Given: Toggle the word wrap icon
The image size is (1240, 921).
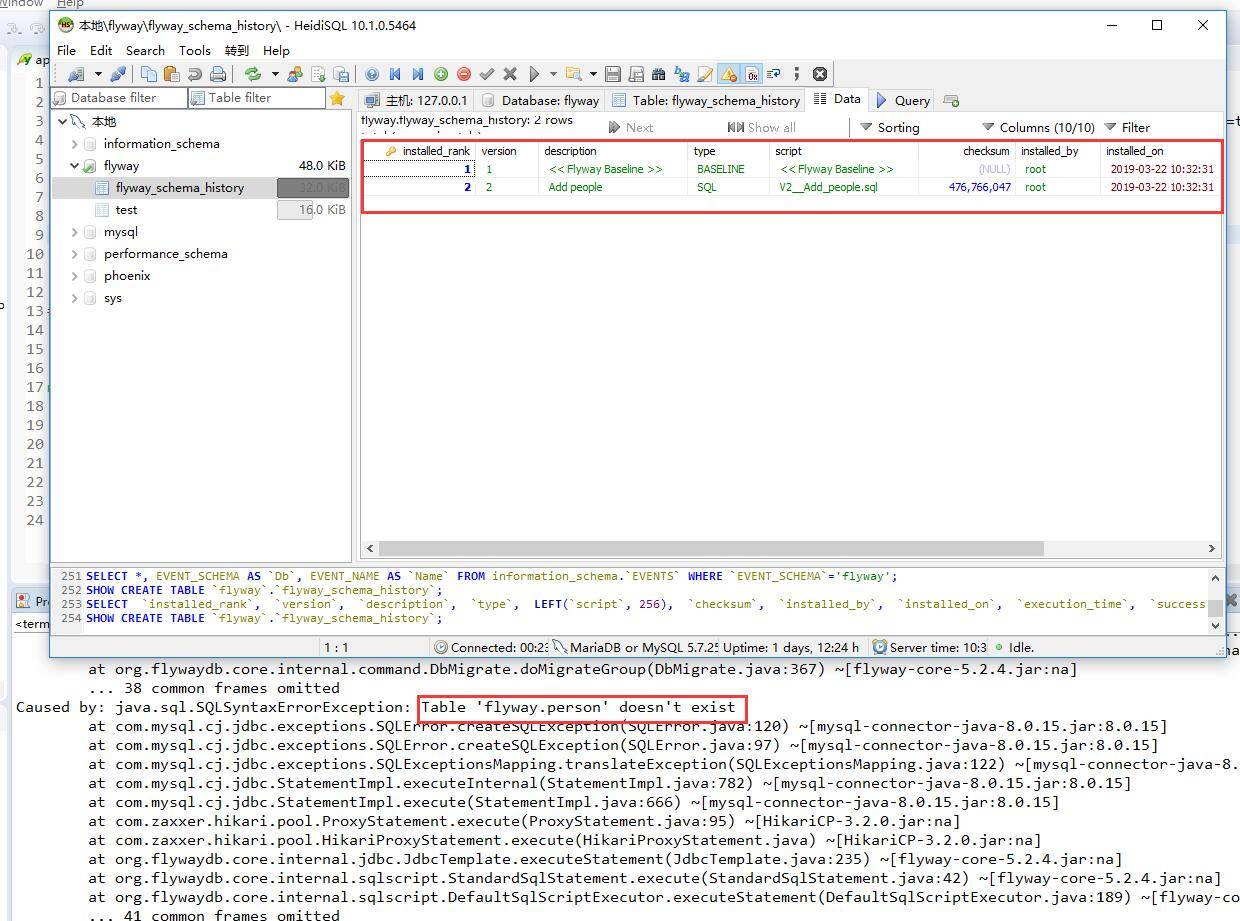Looking at the screenshot, I should [774, 74].
